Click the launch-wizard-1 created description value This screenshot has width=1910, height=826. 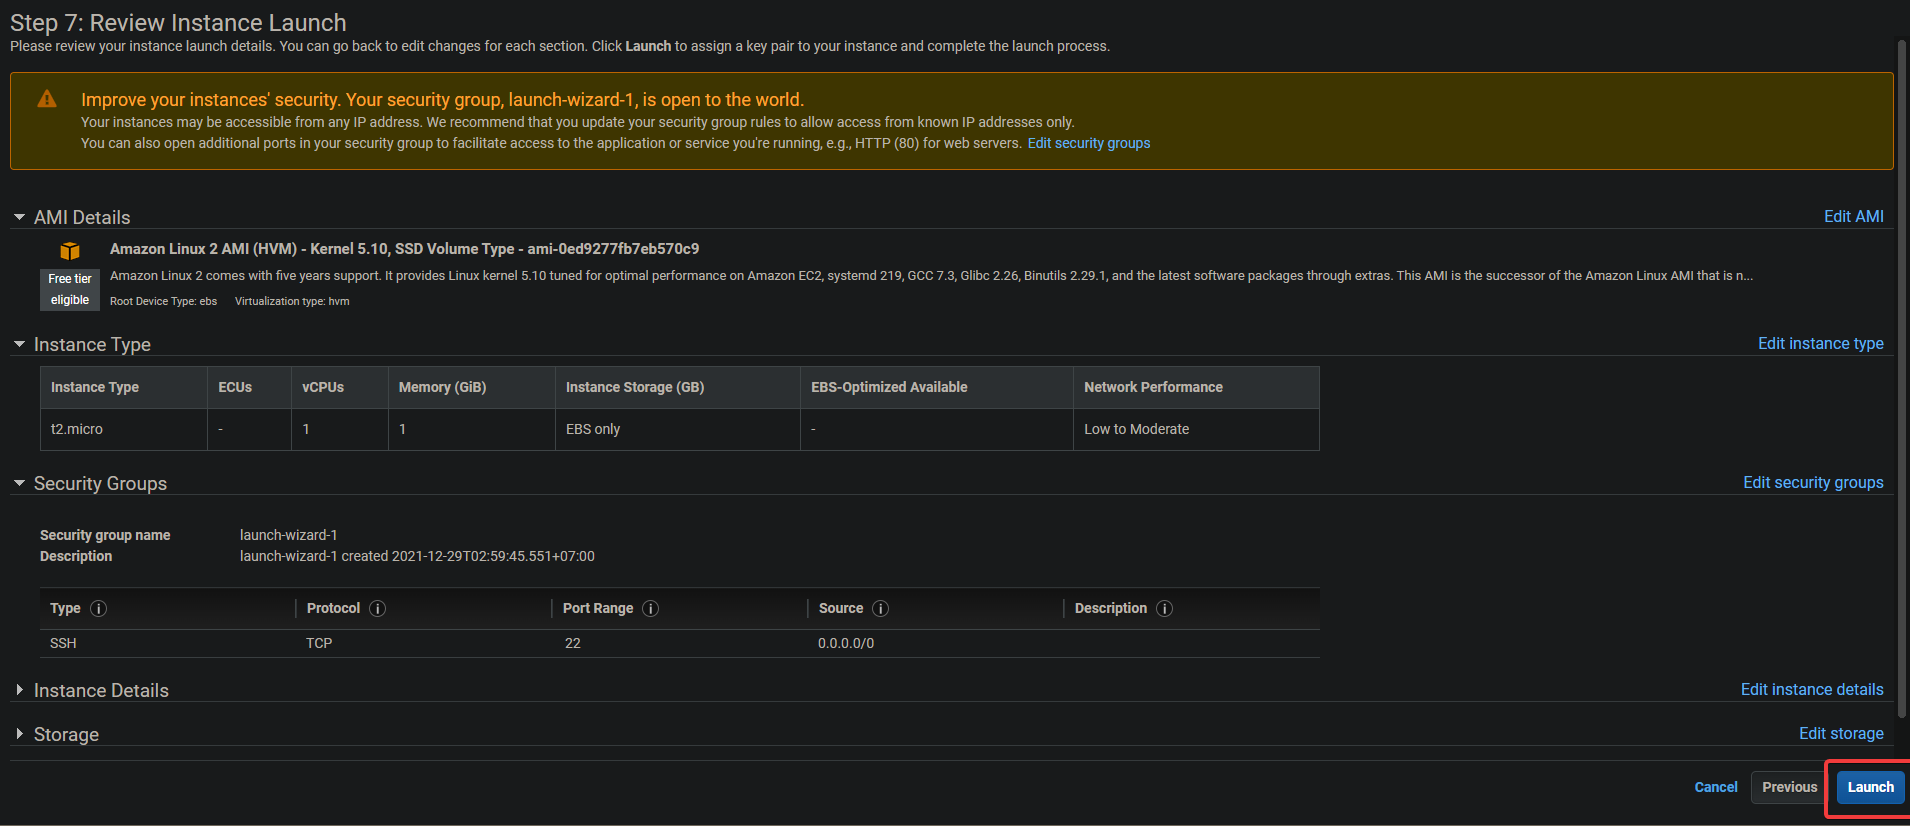[417, 556]
